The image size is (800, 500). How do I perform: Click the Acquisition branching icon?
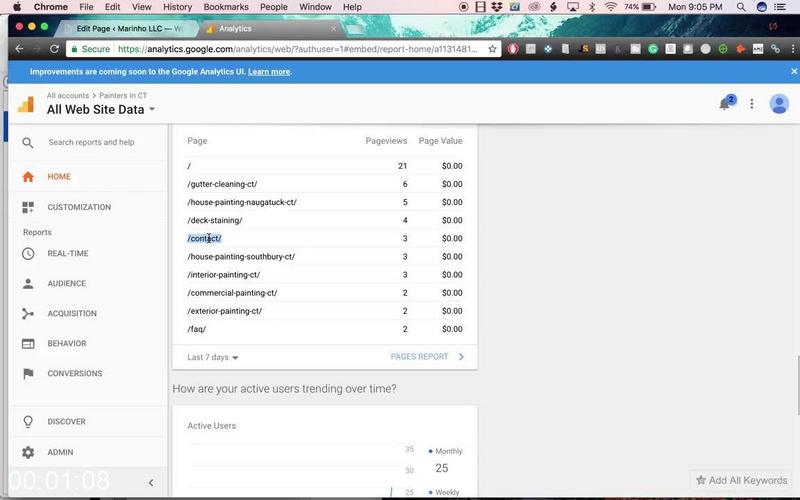(28, 314)
